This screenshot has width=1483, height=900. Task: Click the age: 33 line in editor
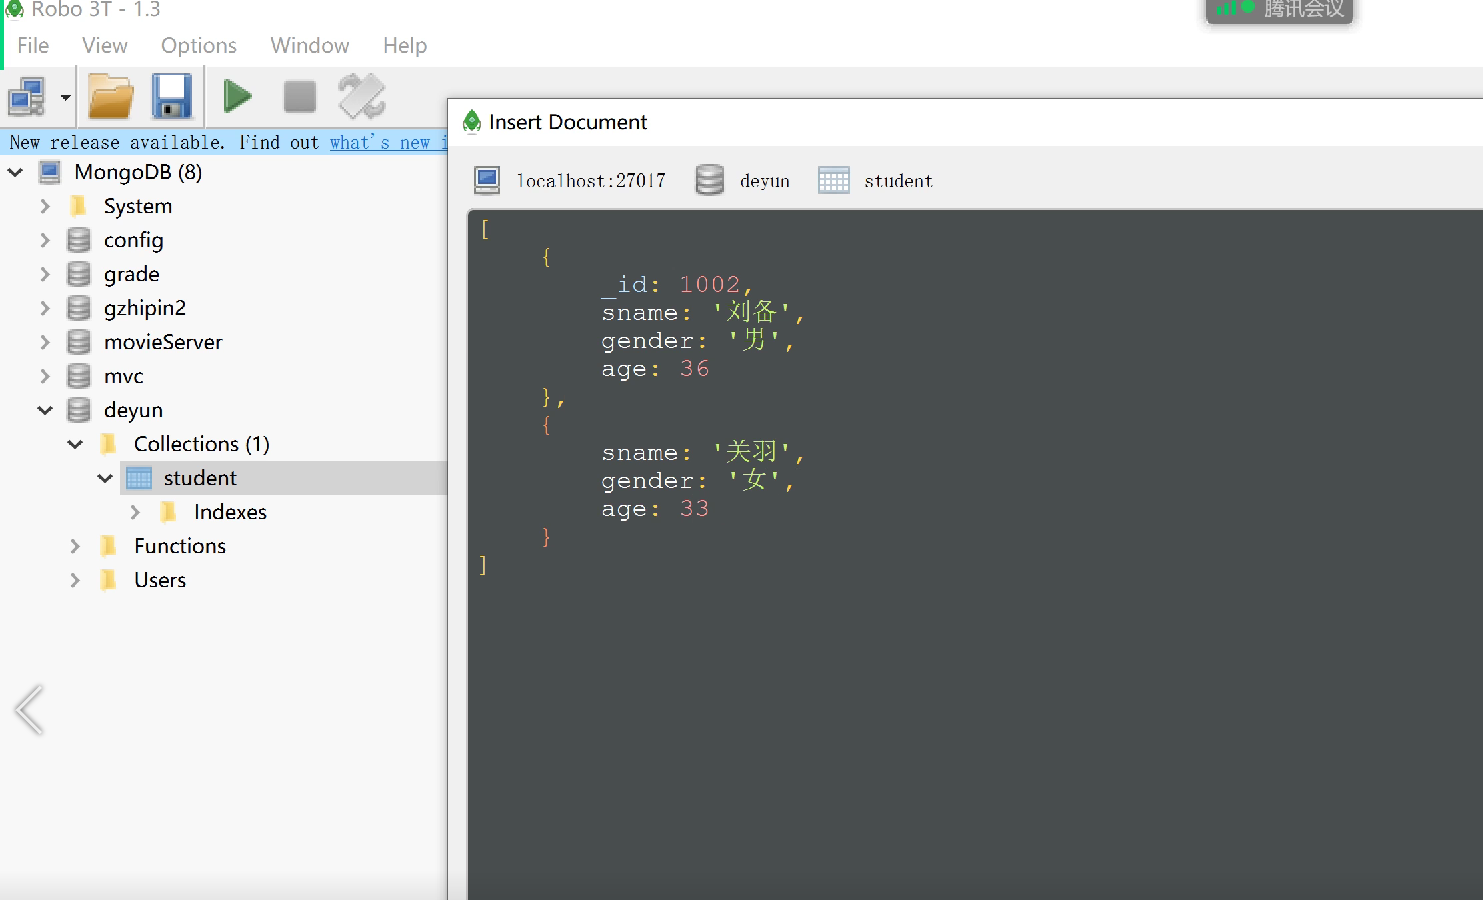point(655,509)
